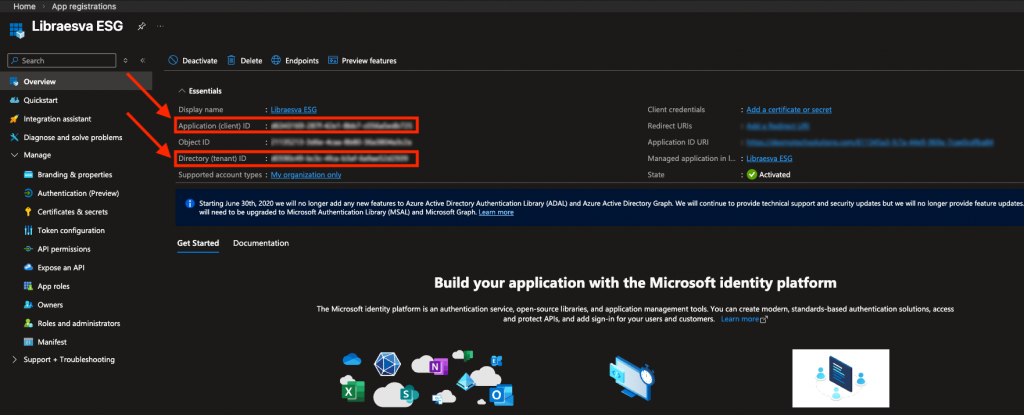Click the Authentication (Preview) icon

pyautogui.click(x=28, y=193)
